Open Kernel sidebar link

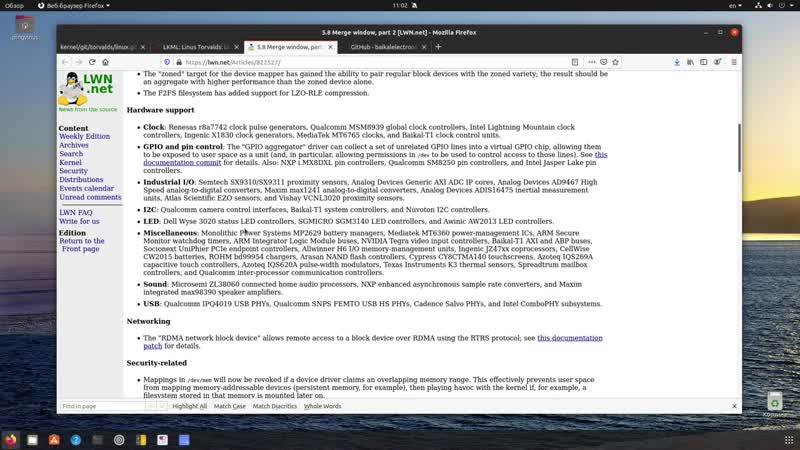tap(70, 162)
